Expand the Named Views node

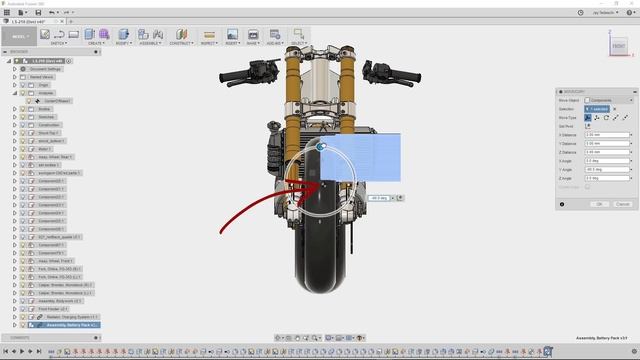(15, 77)
